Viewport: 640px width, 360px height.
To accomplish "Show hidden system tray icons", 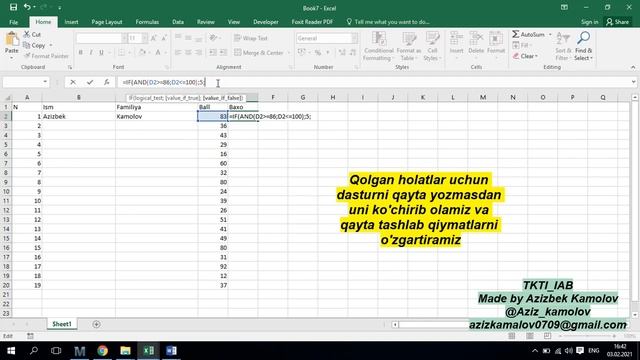I will (x=535, y=351).
